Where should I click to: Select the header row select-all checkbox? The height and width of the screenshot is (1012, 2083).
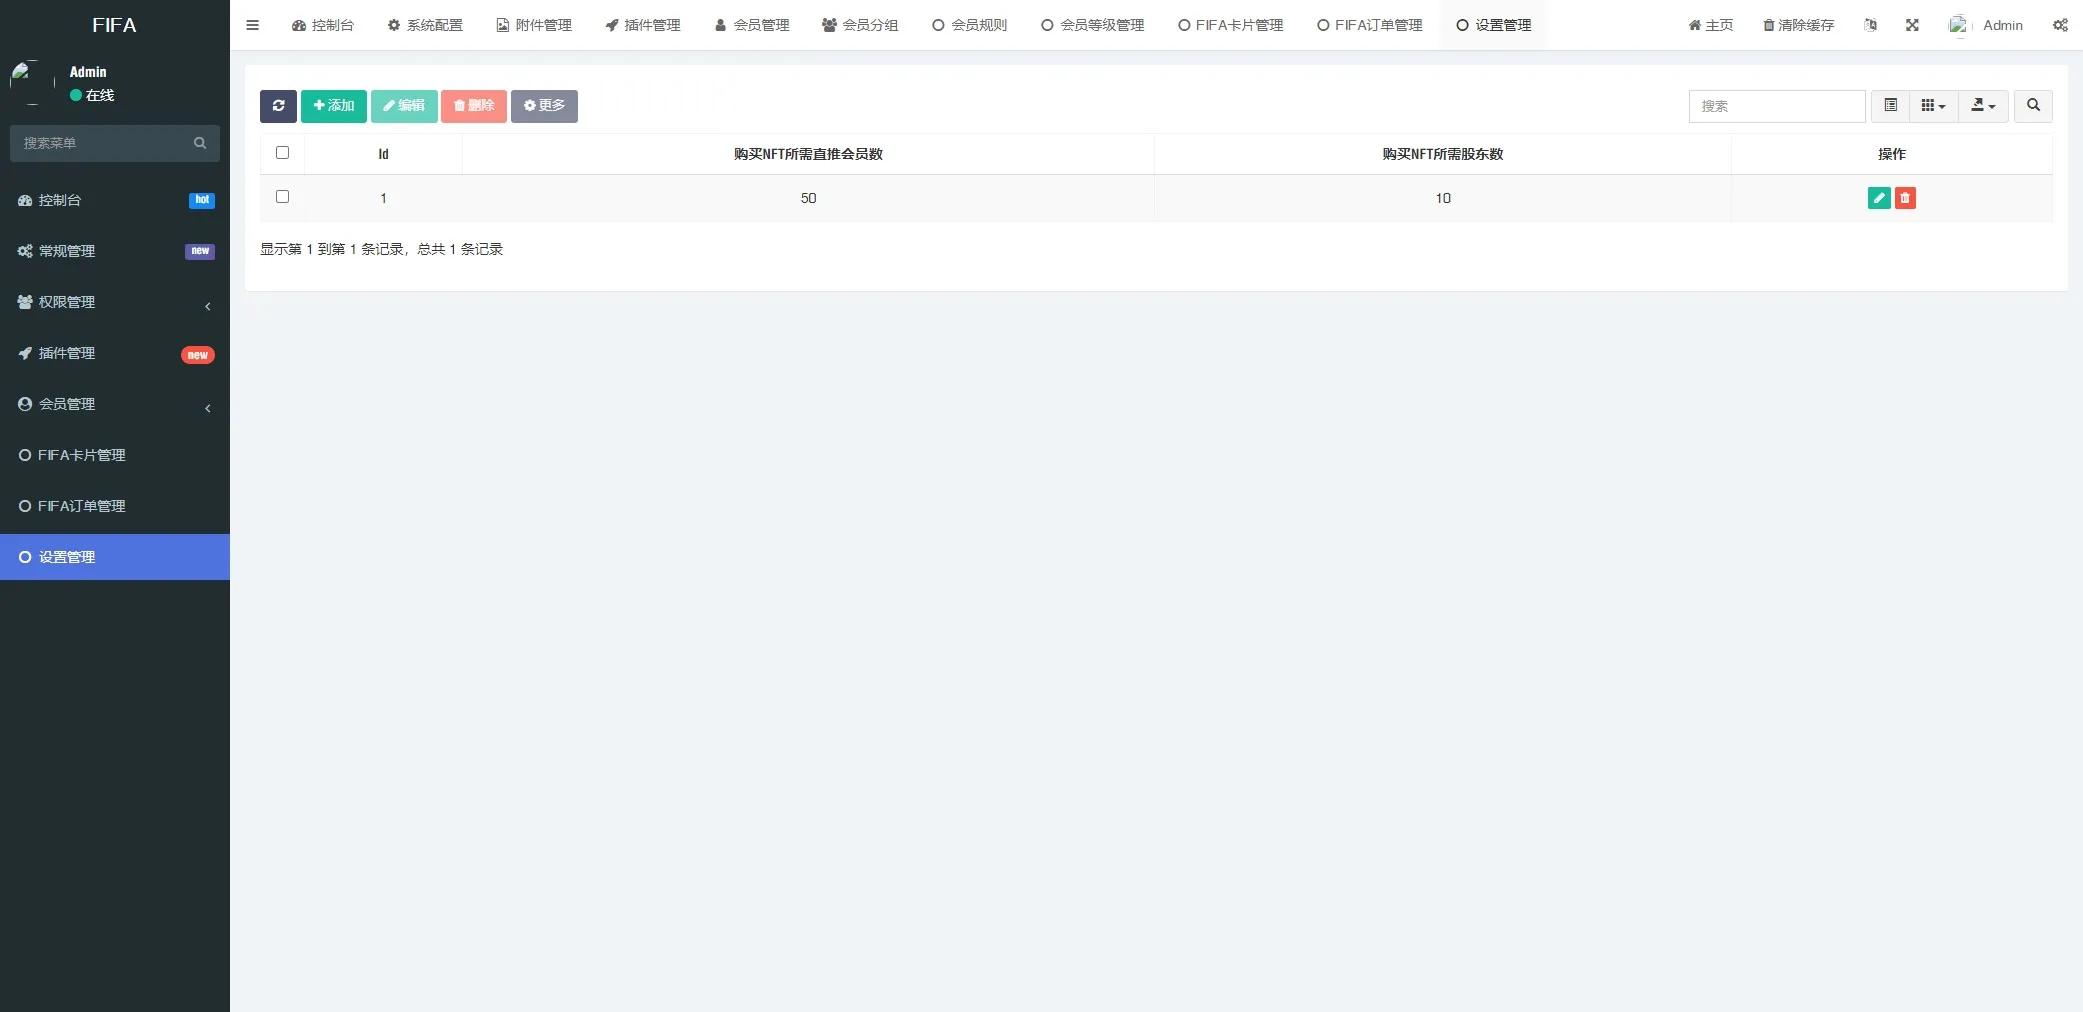[x=282, y=153]
